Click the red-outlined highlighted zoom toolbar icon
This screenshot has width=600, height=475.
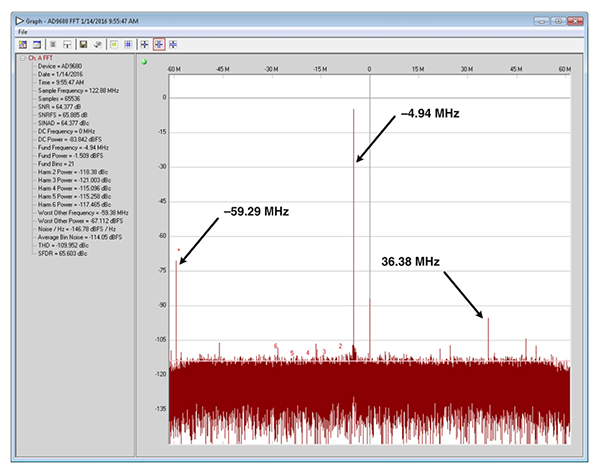159,44
